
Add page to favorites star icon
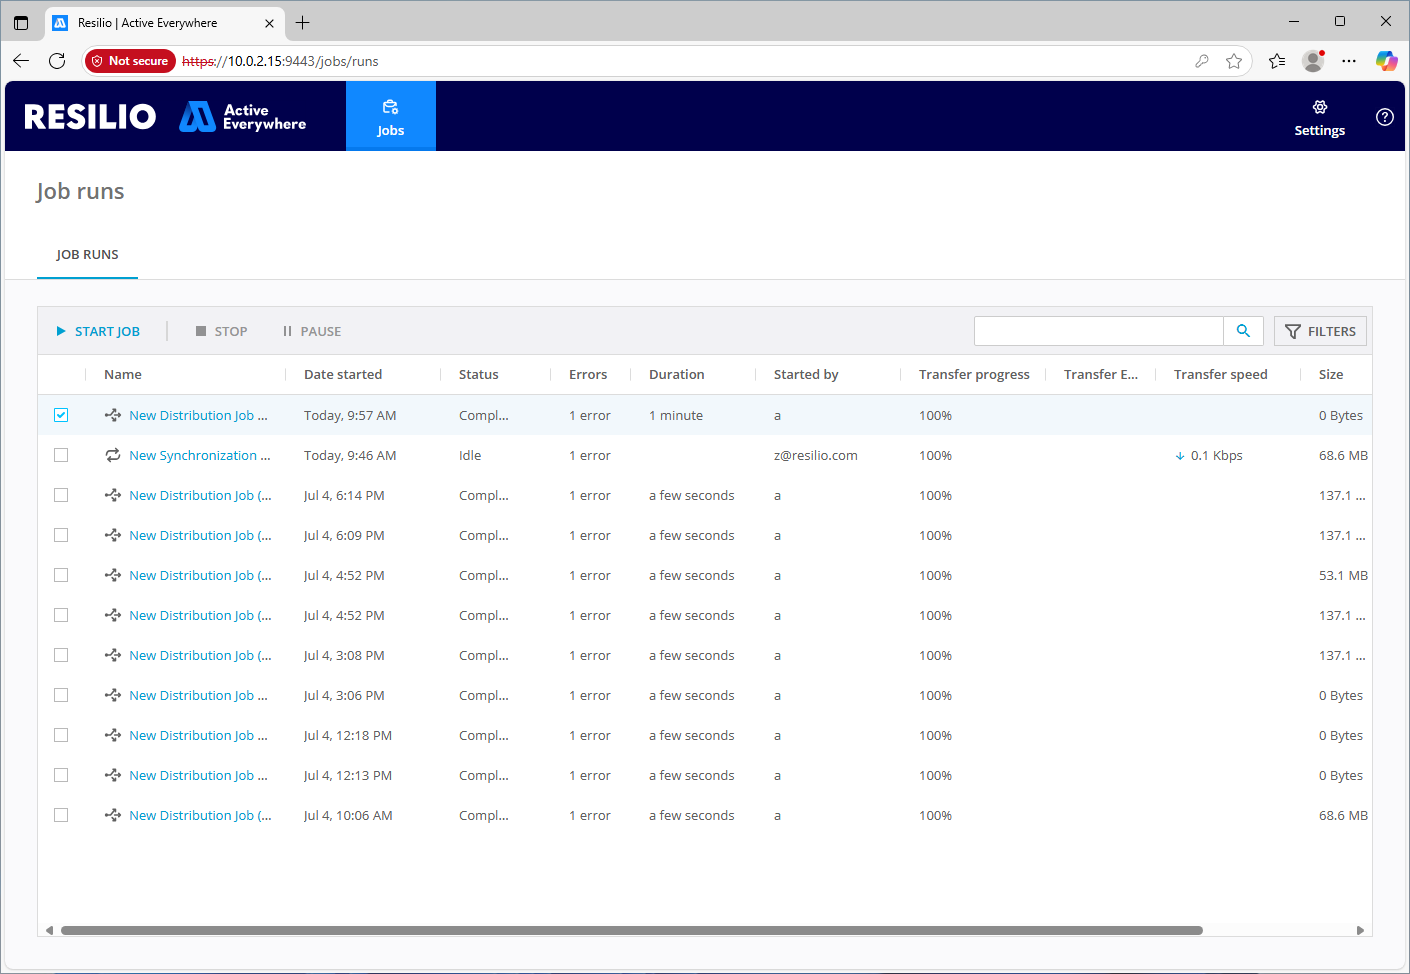pos(1234,61)
